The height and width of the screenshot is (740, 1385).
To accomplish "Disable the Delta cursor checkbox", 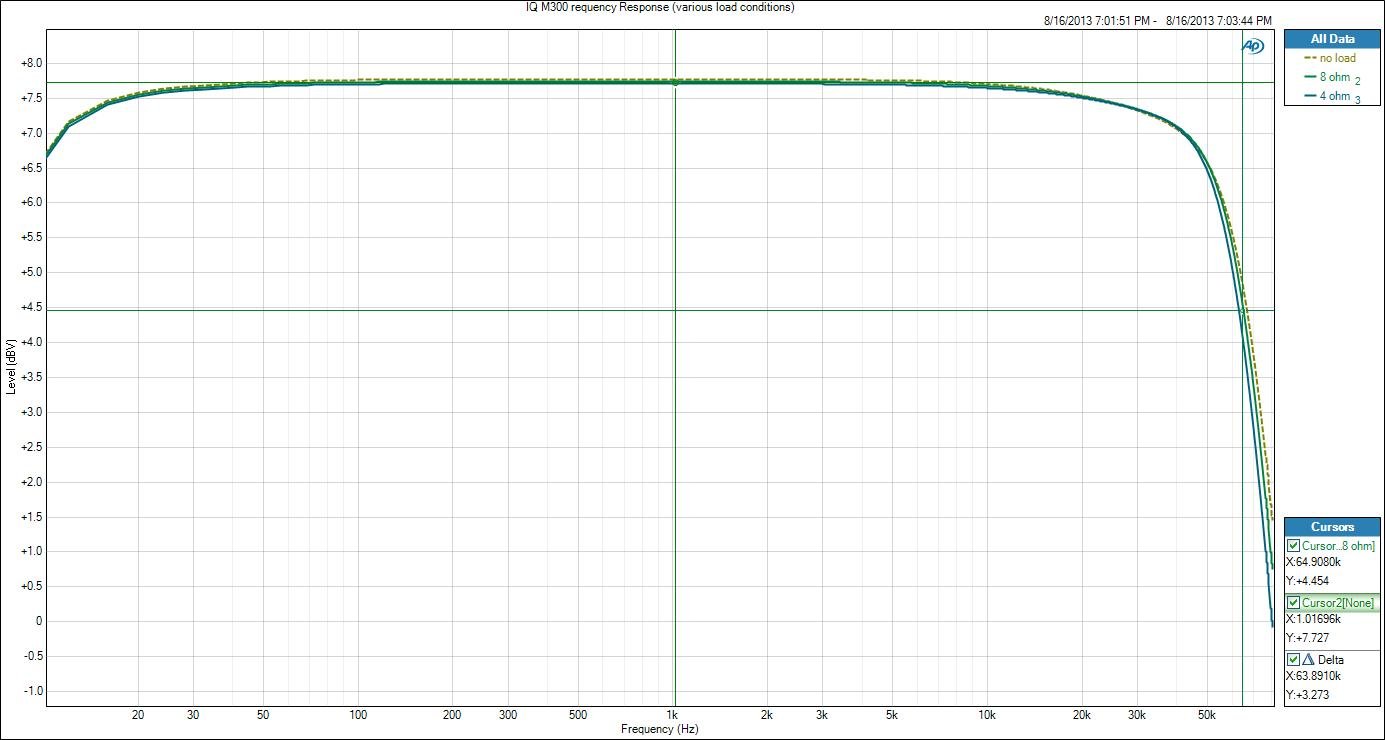I will tap(1294, 660).
